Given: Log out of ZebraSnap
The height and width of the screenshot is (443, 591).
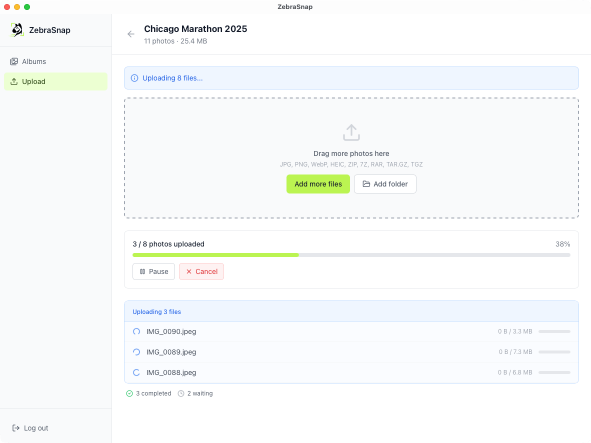Looking at the screenshot, I should tap(30, 428).
